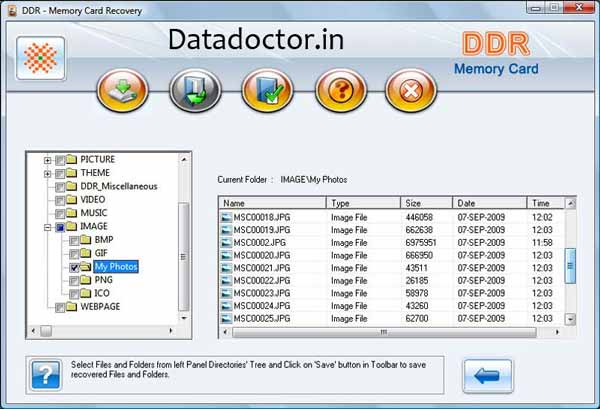Click the orange Exit X toolbar button

[x=411, y=90]
